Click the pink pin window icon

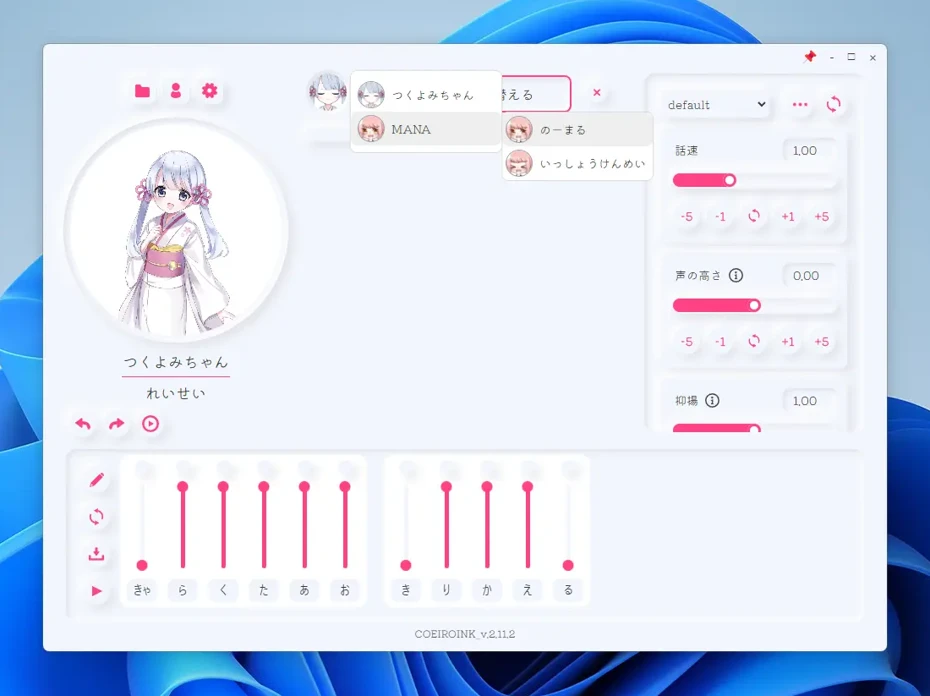click(810, 57)
